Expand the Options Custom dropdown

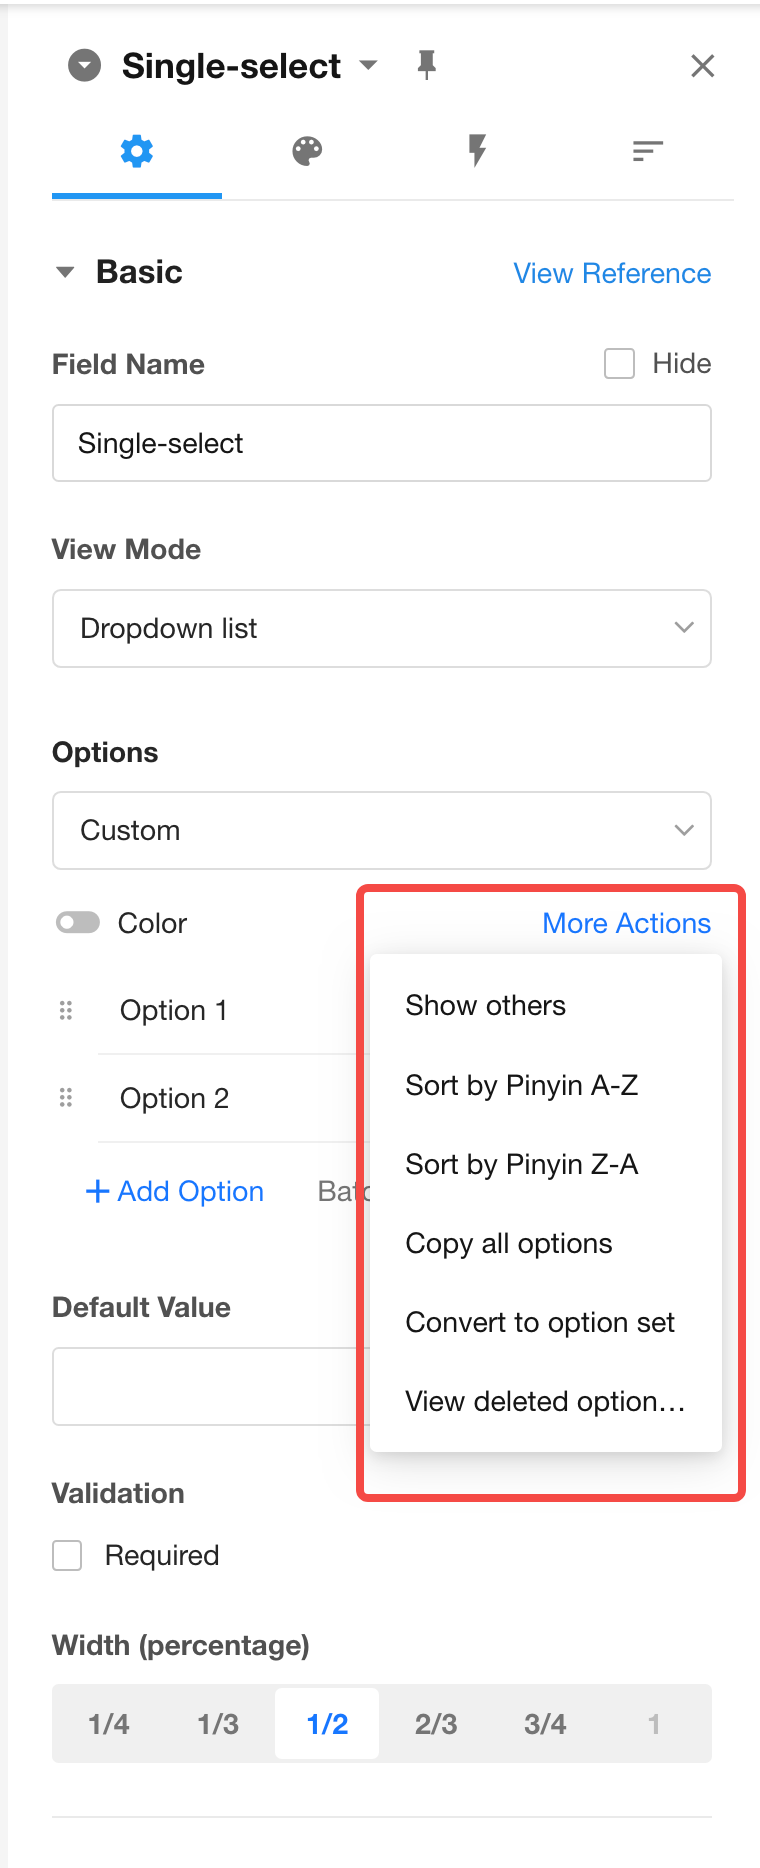pyautogui.click(x=382, y=830)
